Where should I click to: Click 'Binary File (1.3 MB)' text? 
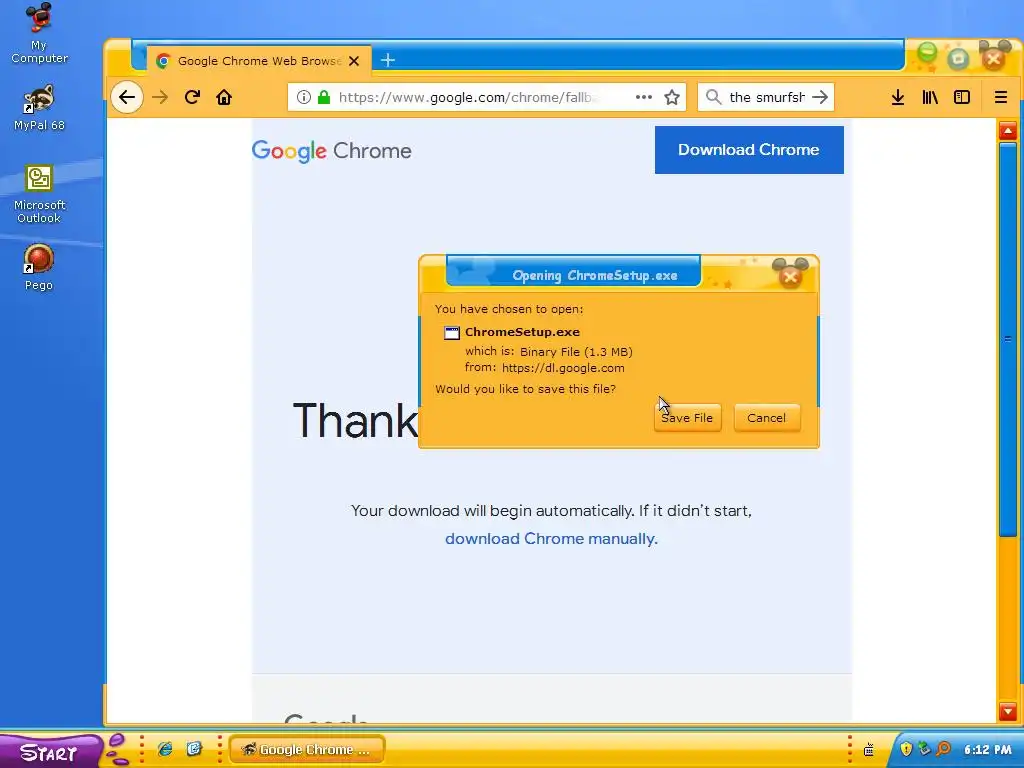pos(576,352)
